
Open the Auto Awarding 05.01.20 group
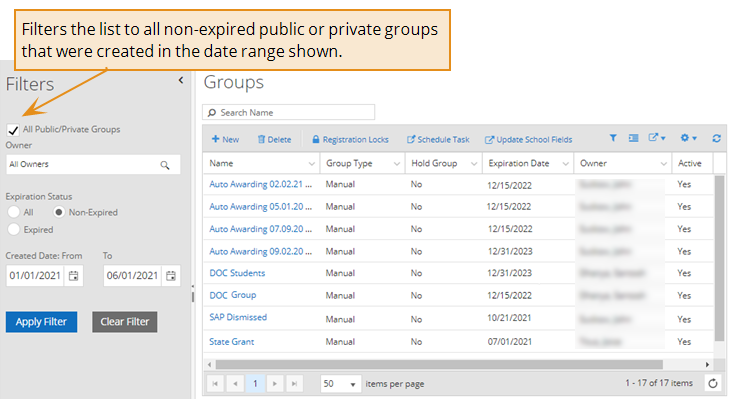coord(260,207)
